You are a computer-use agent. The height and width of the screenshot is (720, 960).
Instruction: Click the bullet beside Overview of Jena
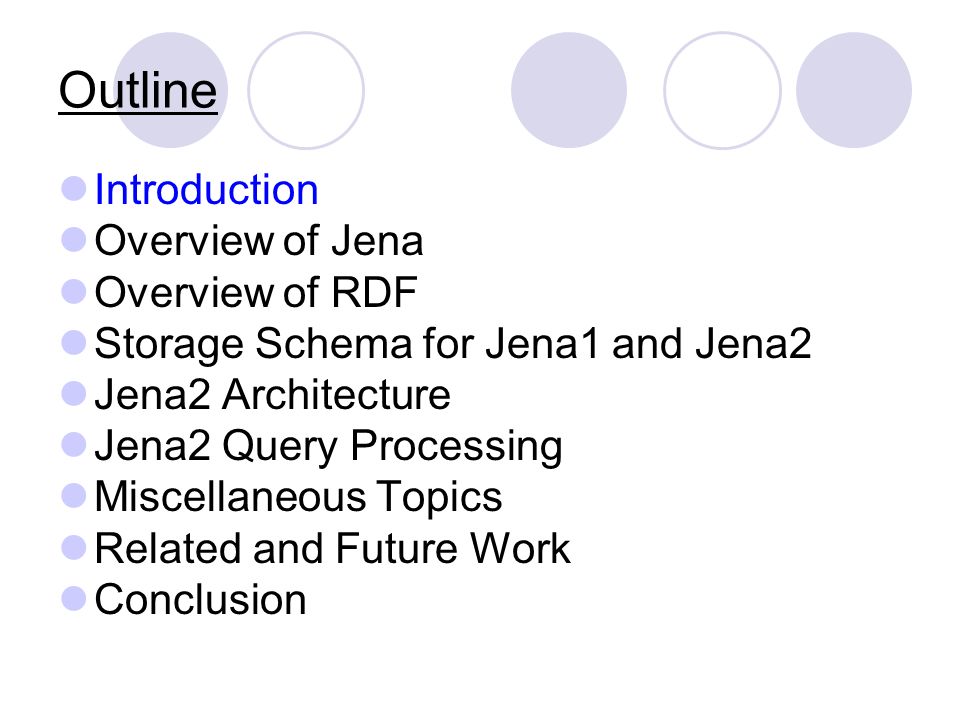(73, 240)
